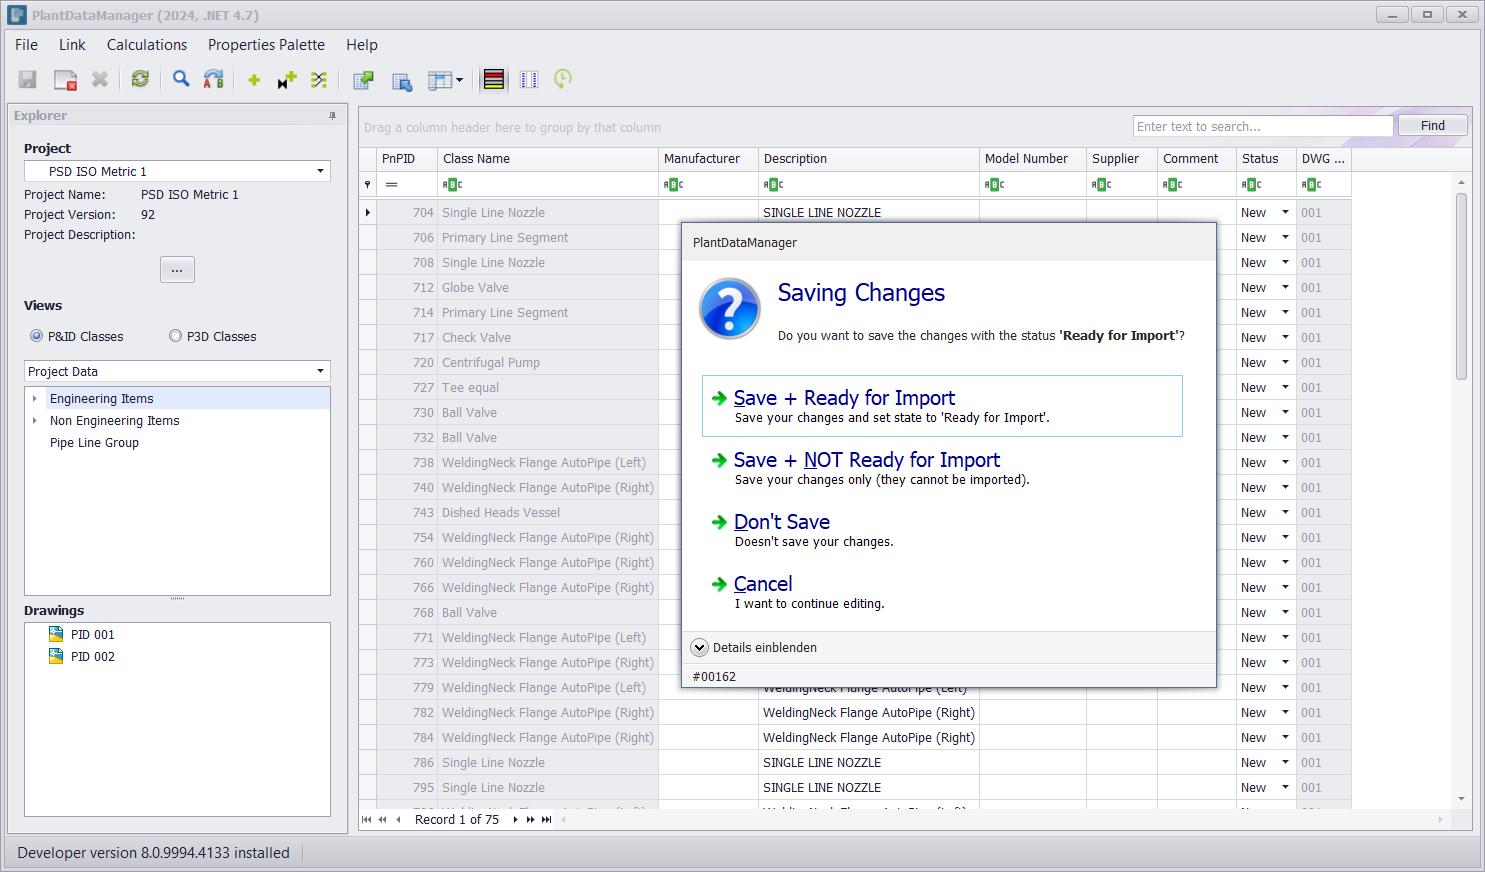Choose Cancel to continue editing
1485x872 pixels.
942,592
